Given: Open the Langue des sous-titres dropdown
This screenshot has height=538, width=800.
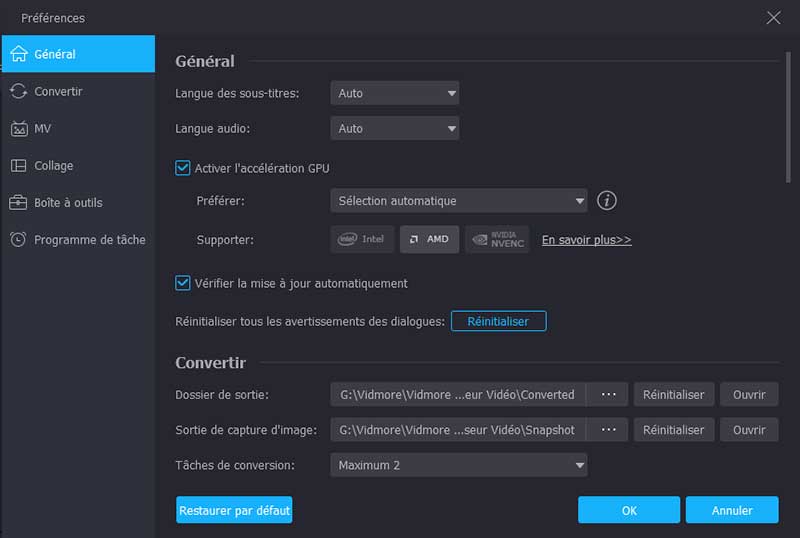Looking at the screenshot, I should [x=394, y=93].
